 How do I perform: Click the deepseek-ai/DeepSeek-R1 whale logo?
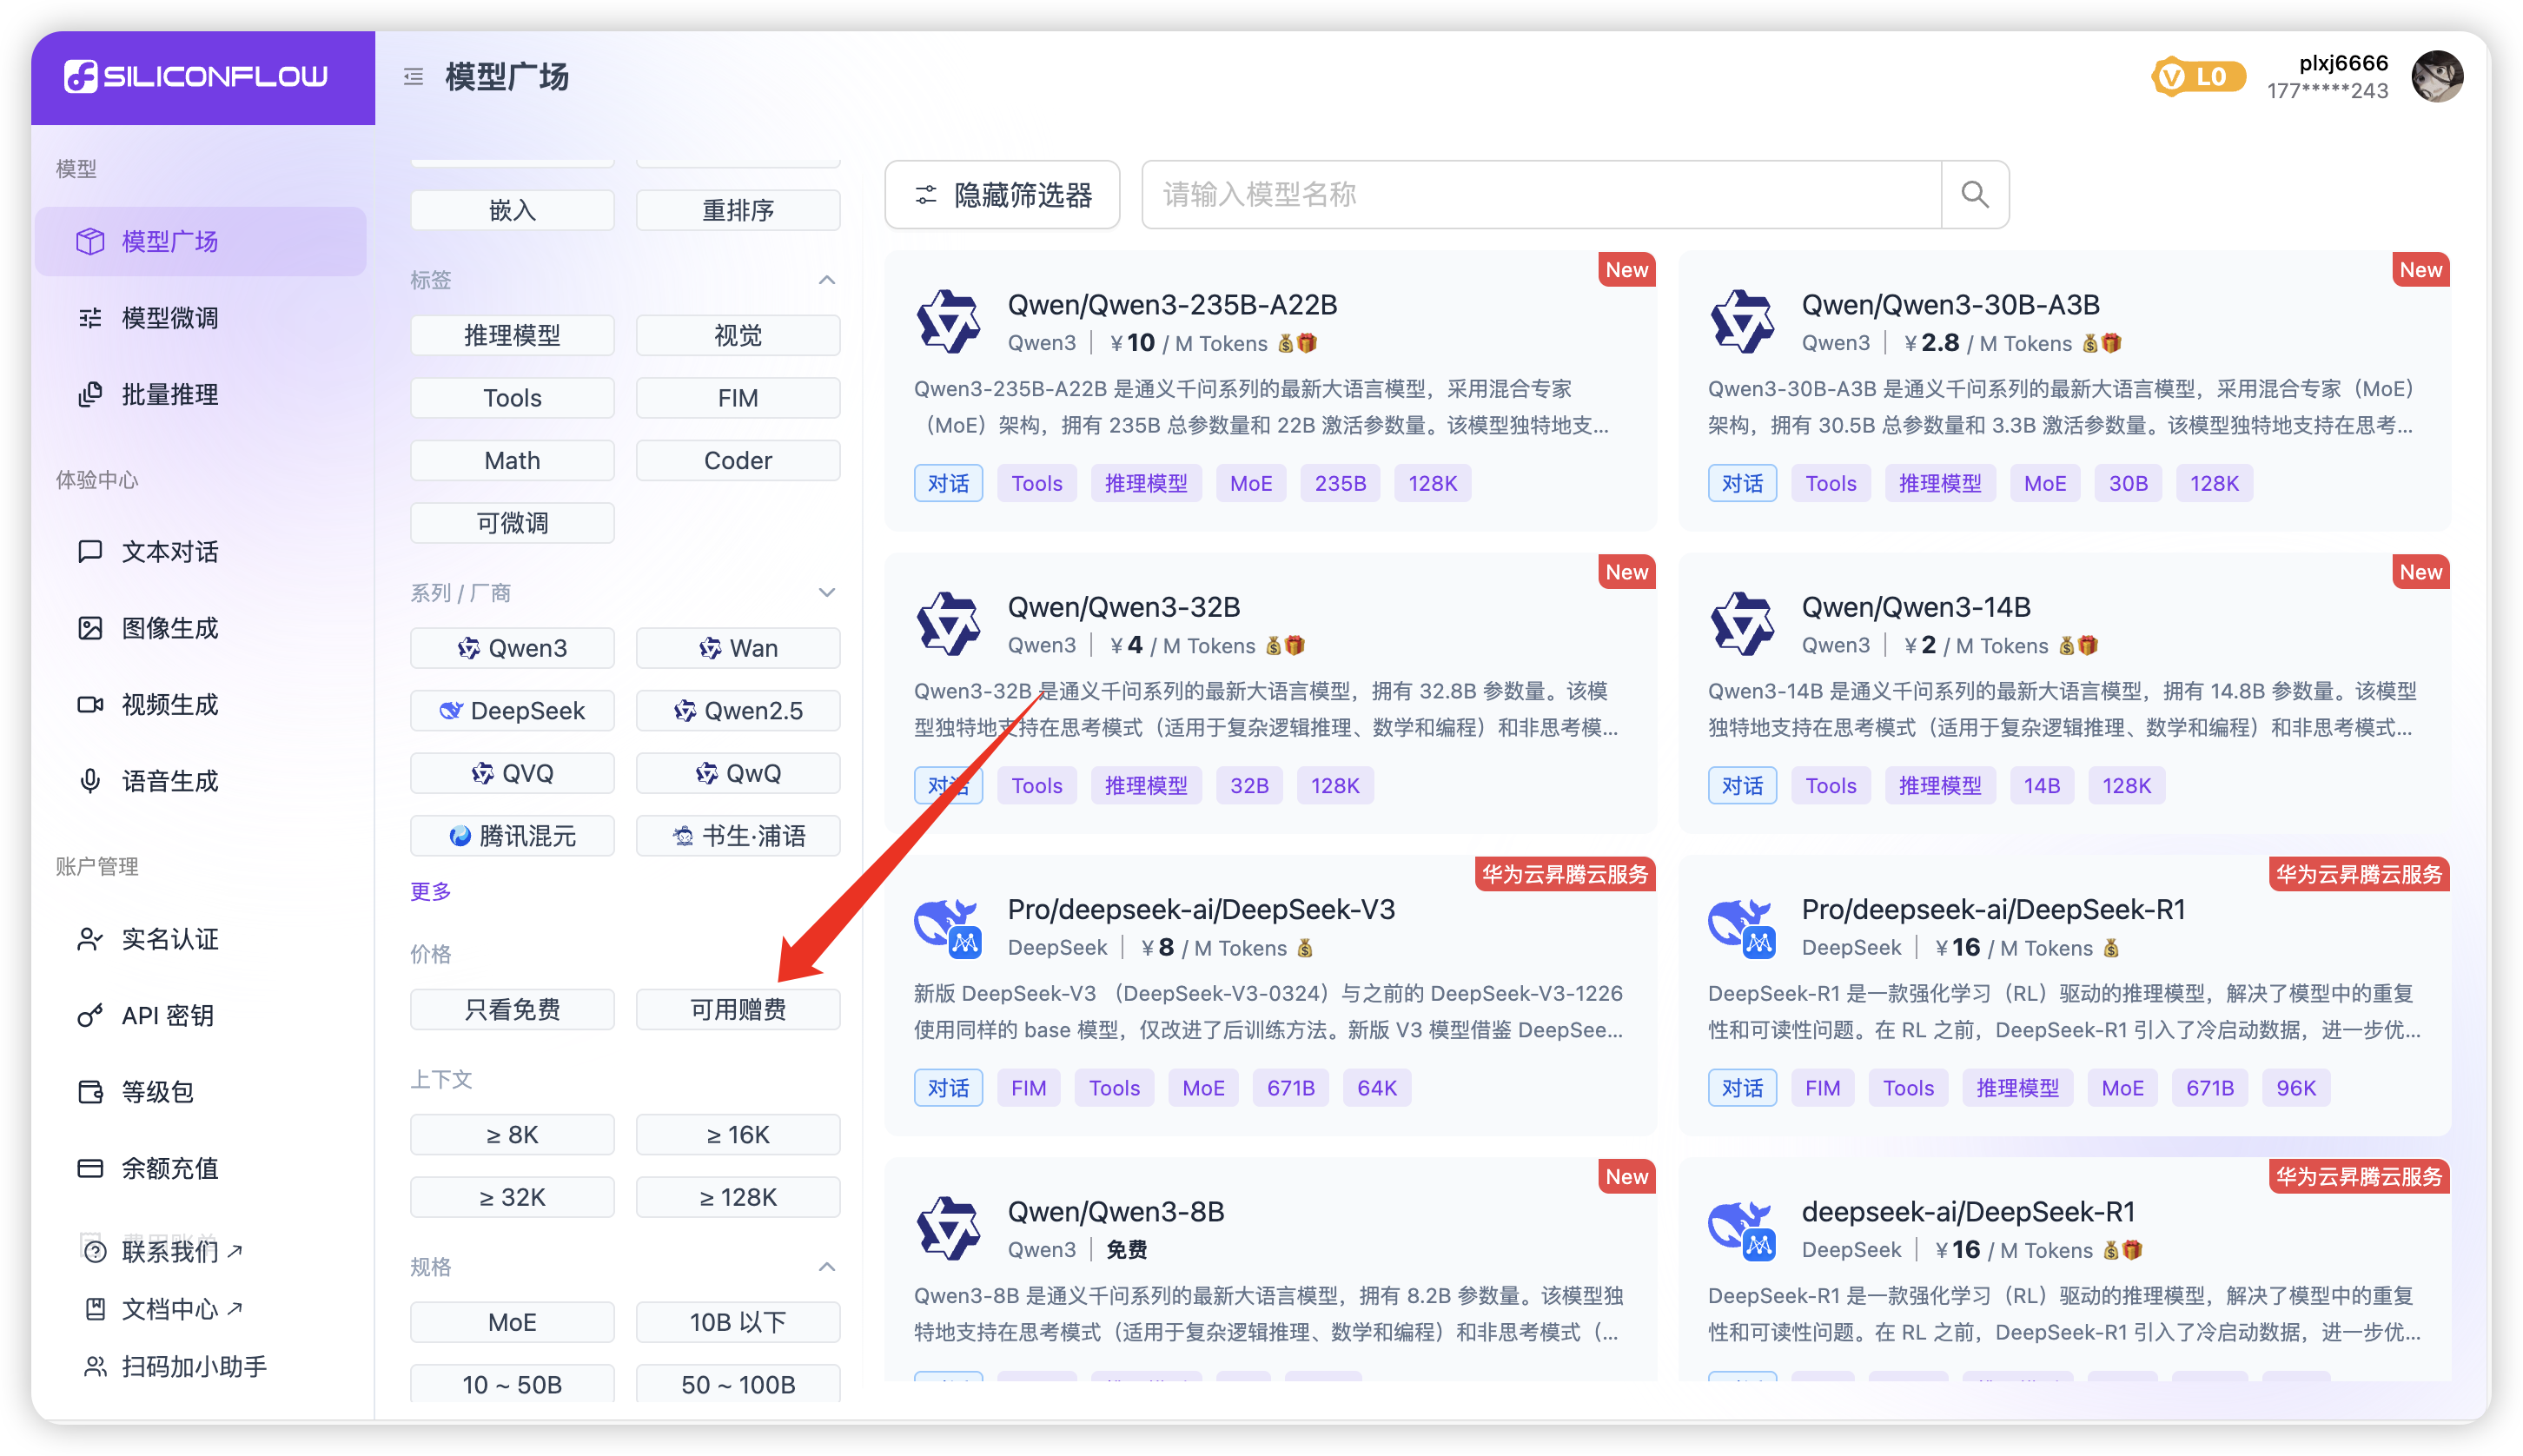point(1742,1229)
